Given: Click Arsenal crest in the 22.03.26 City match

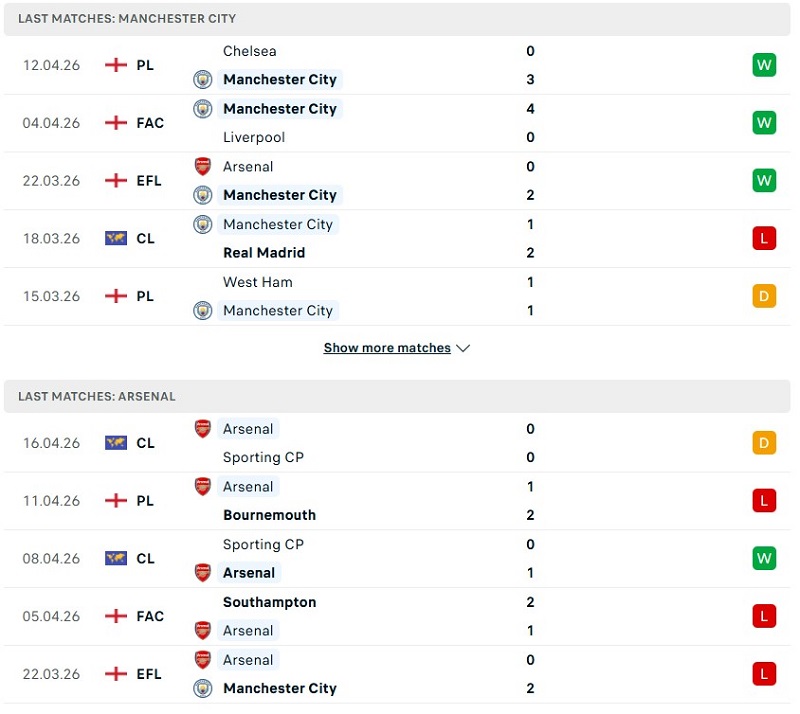Looking at the screenshot, I should [x=203, y=166].
